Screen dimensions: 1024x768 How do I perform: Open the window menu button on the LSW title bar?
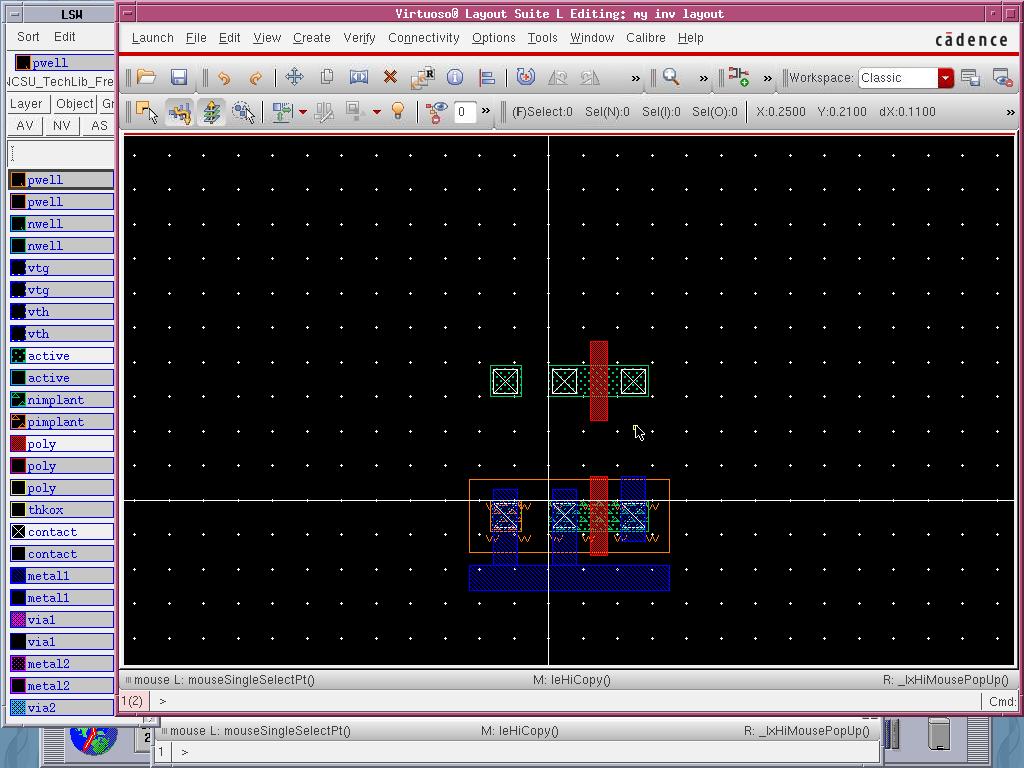coord(16,13)
